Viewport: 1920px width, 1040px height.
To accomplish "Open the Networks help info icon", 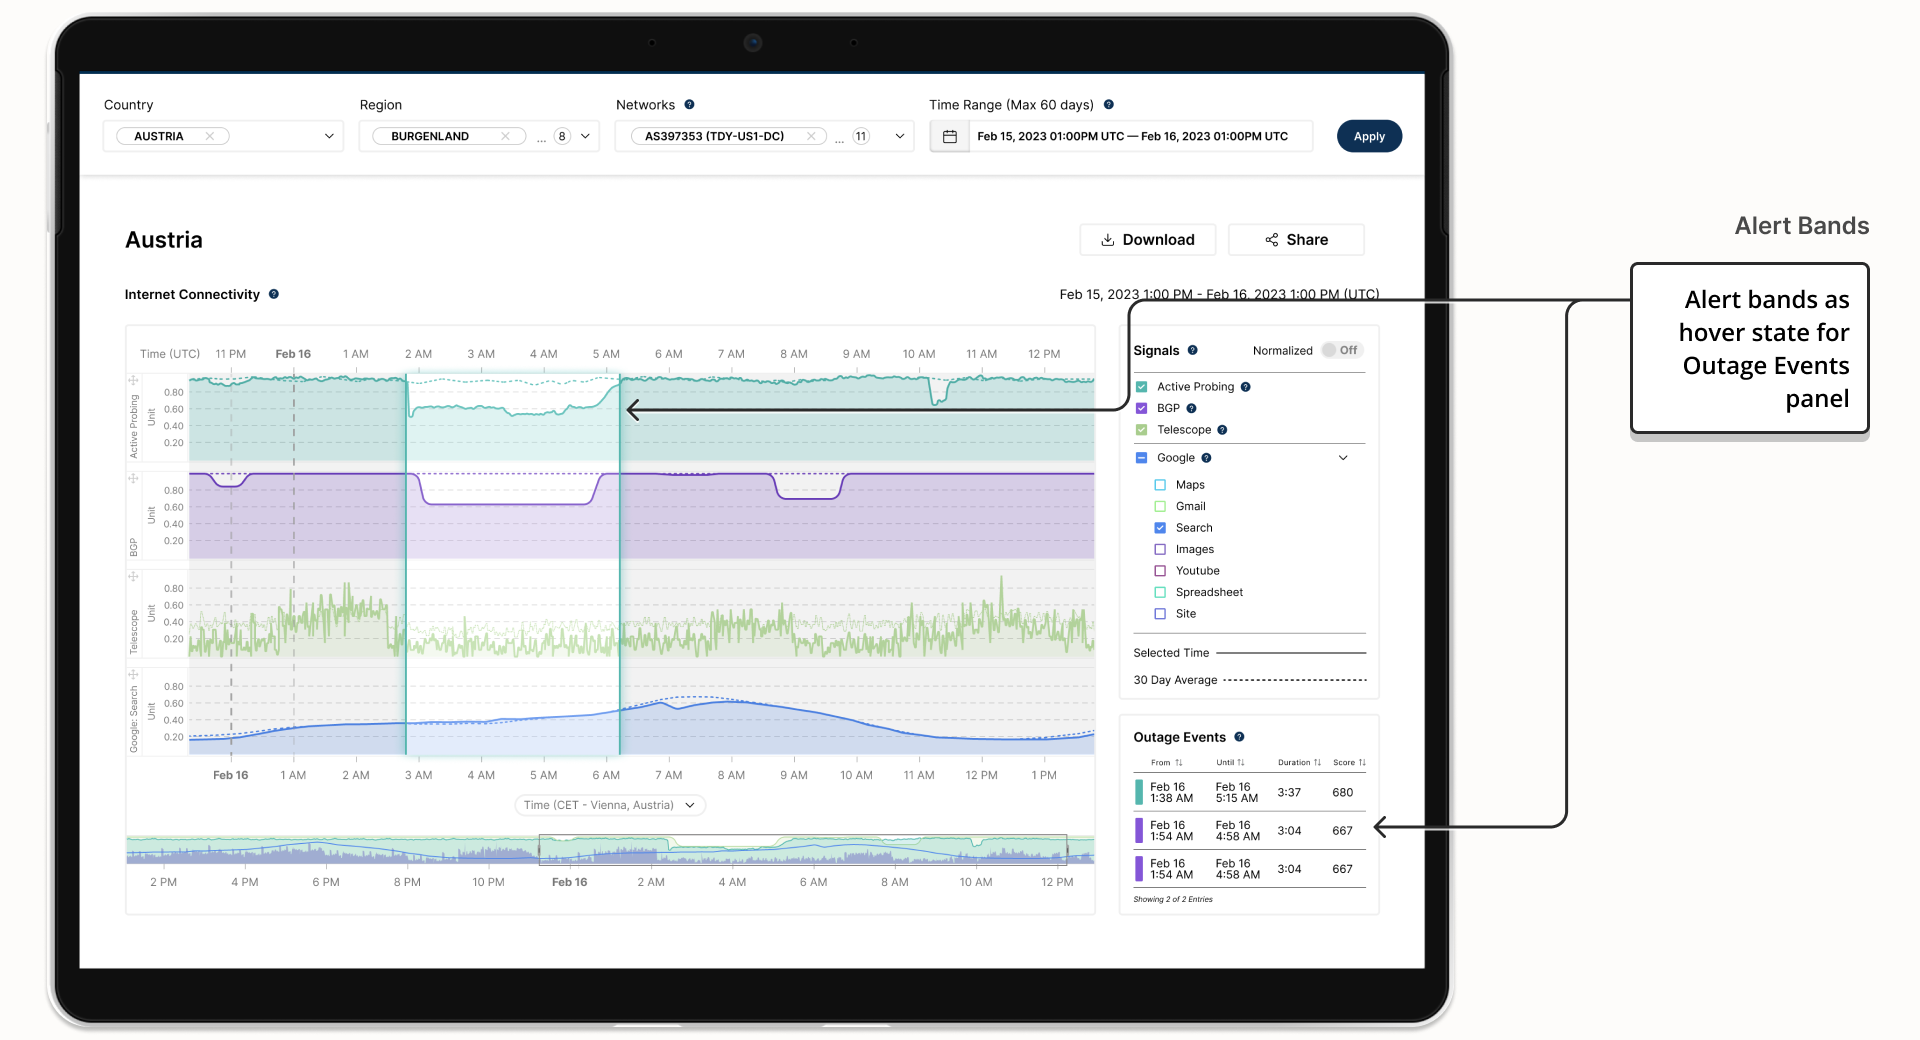I will pos(689,104).
